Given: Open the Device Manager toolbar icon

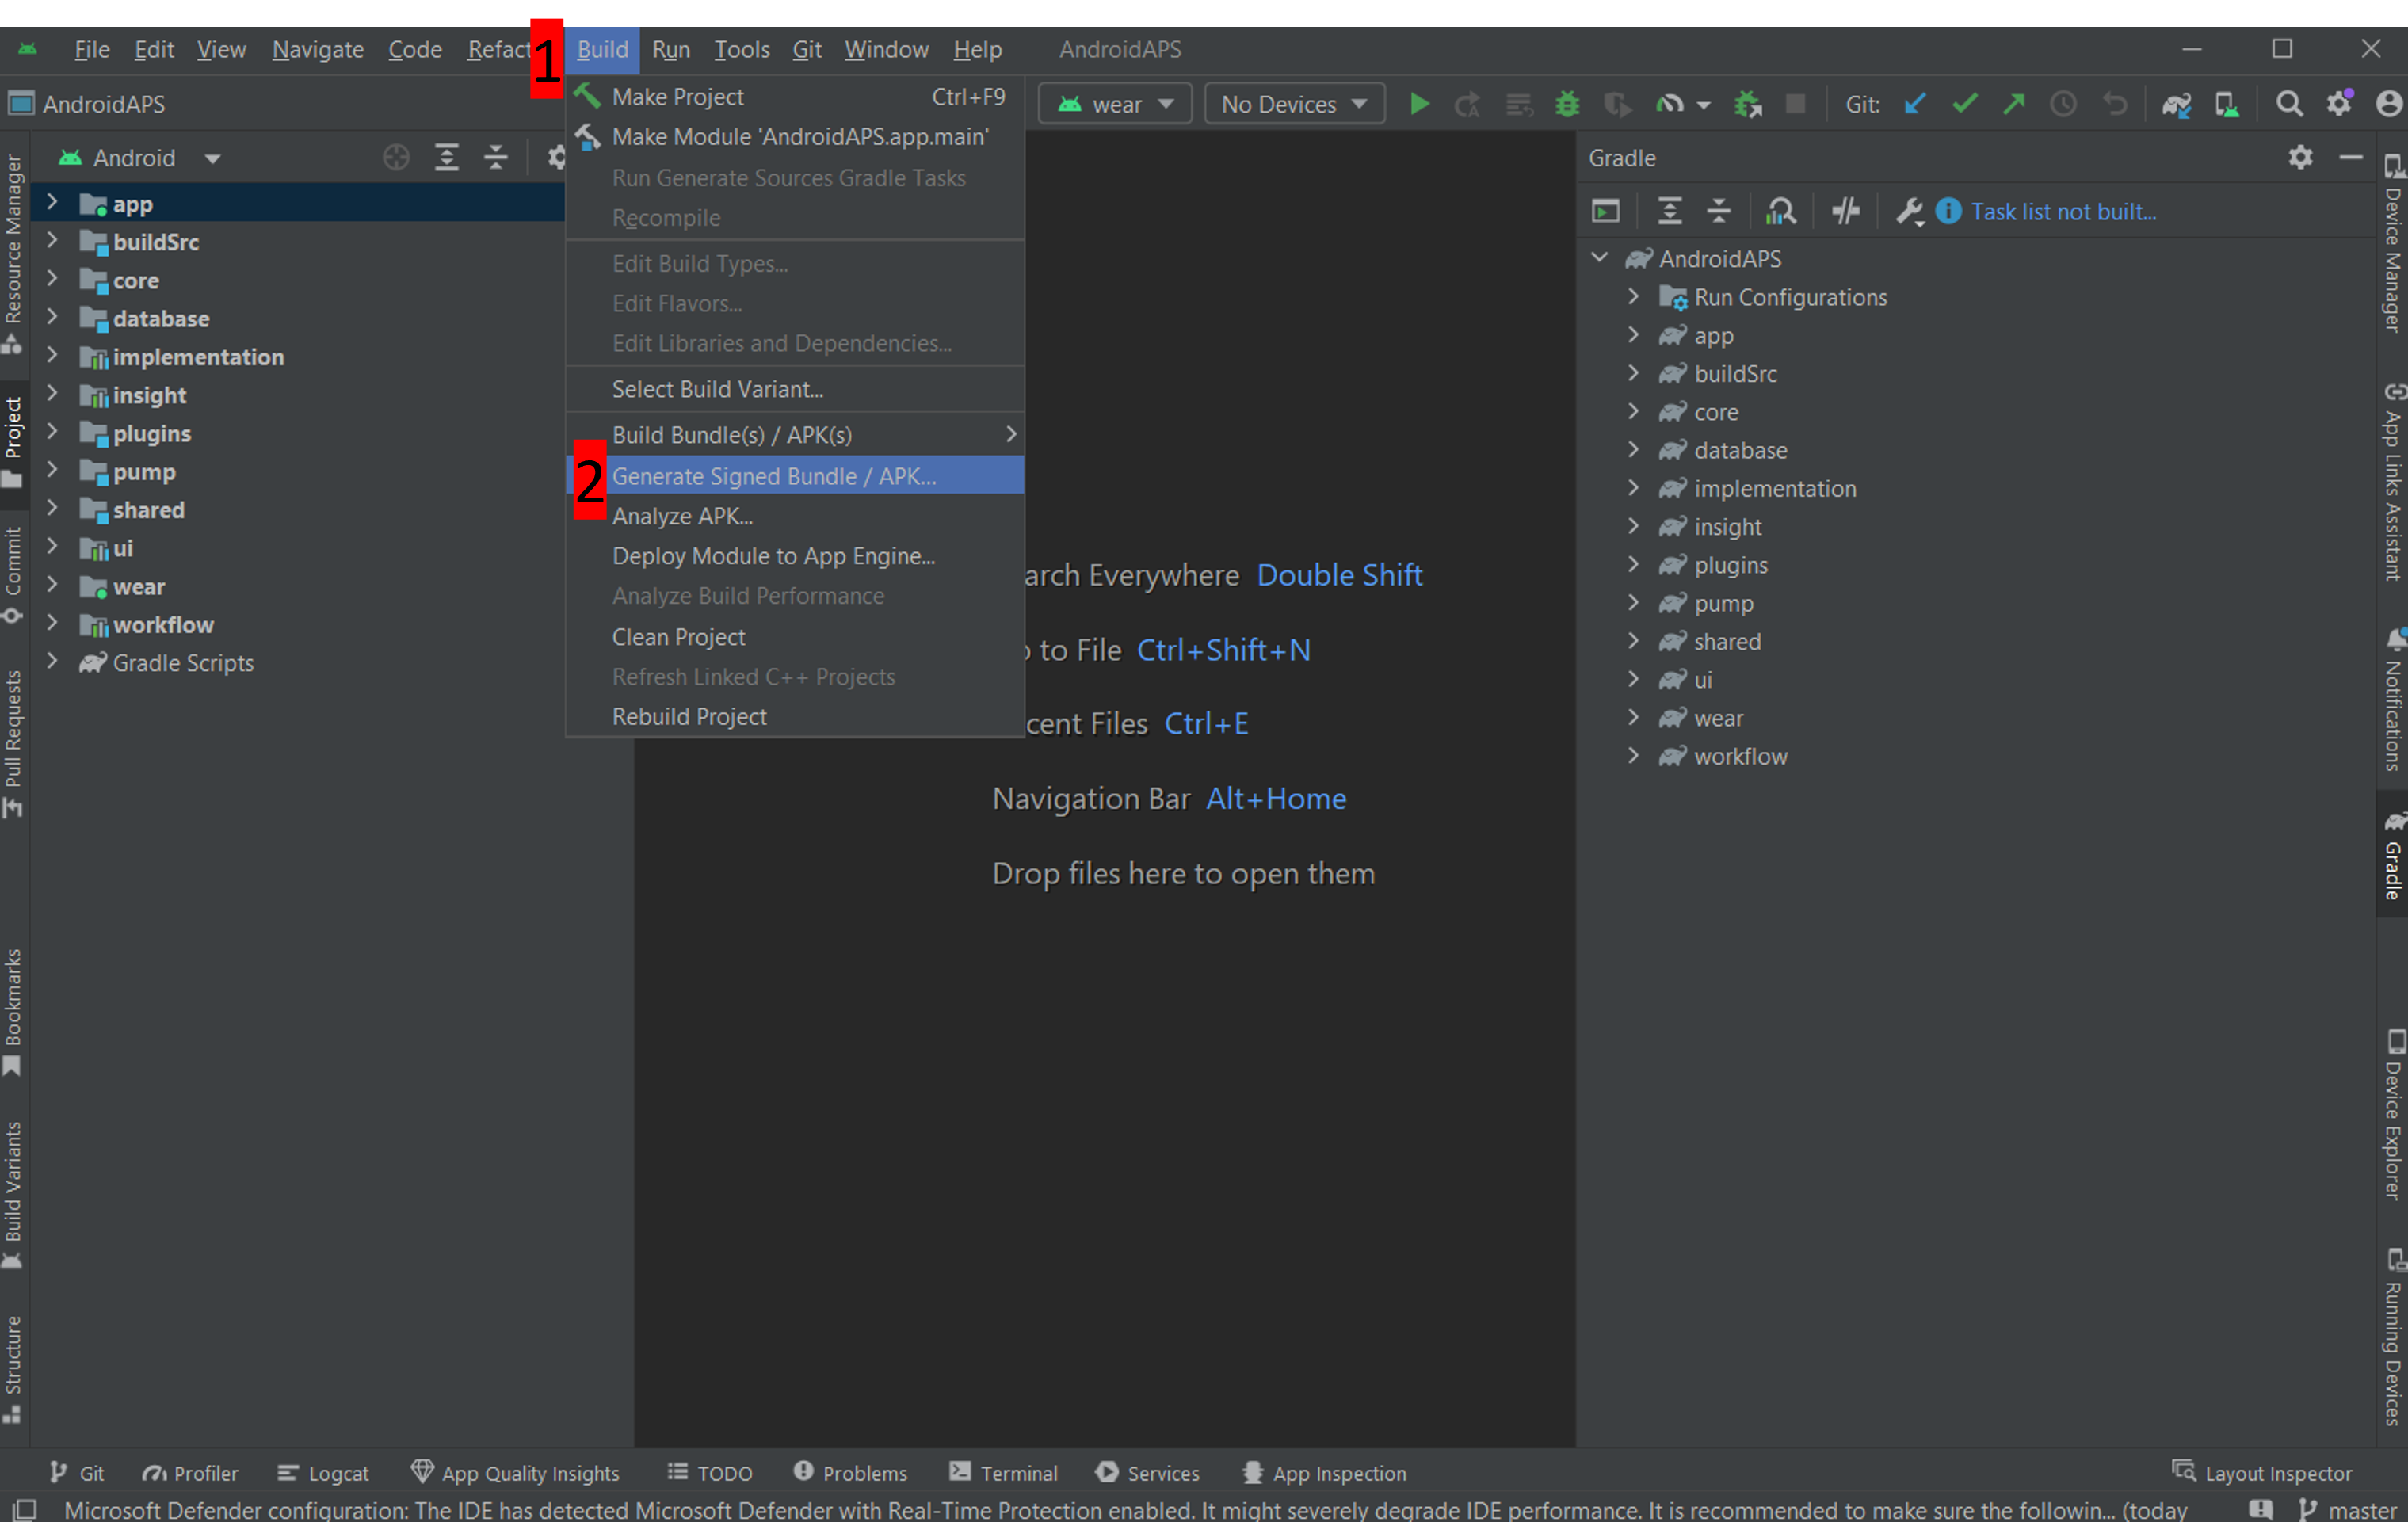Looking at the screenshot, I should (x=2227, y=104).
